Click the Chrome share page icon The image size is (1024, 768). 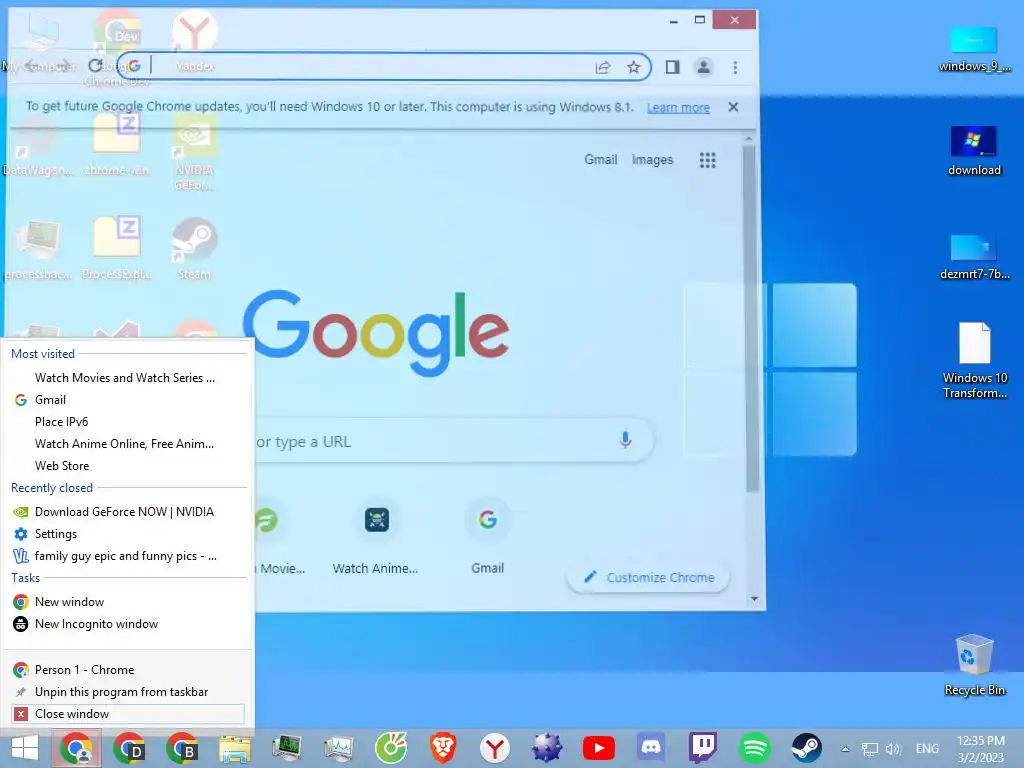[x=603, y=67]
